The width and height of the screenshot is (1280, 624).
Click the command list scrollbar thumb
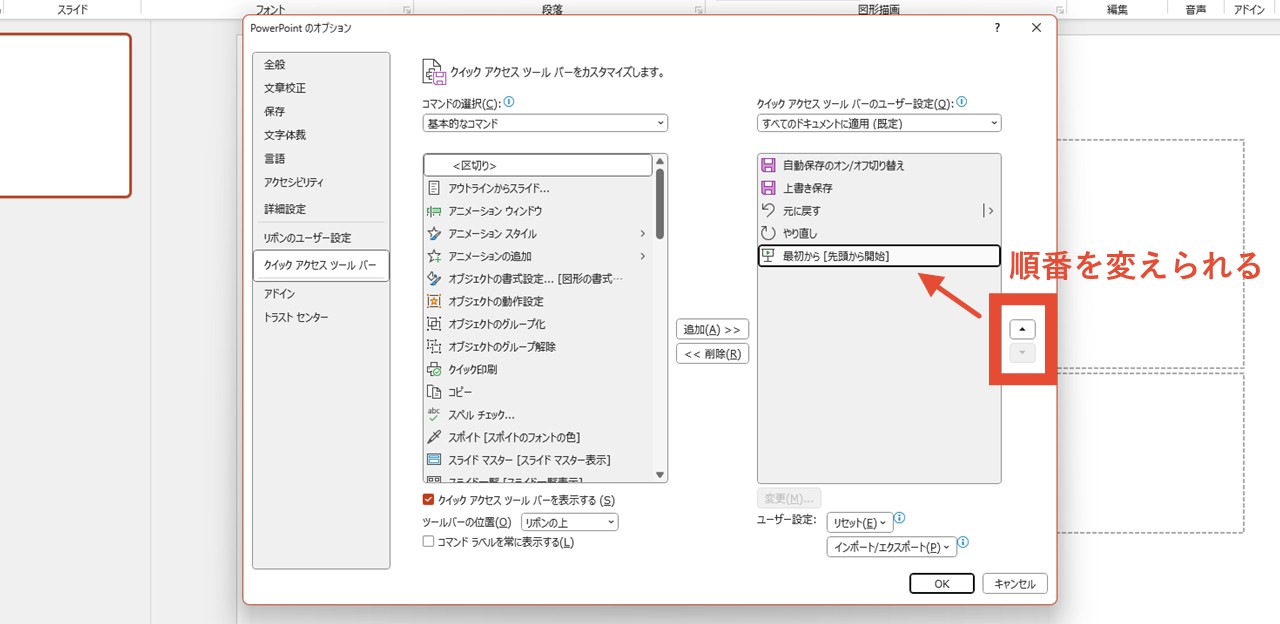[660, 204]
